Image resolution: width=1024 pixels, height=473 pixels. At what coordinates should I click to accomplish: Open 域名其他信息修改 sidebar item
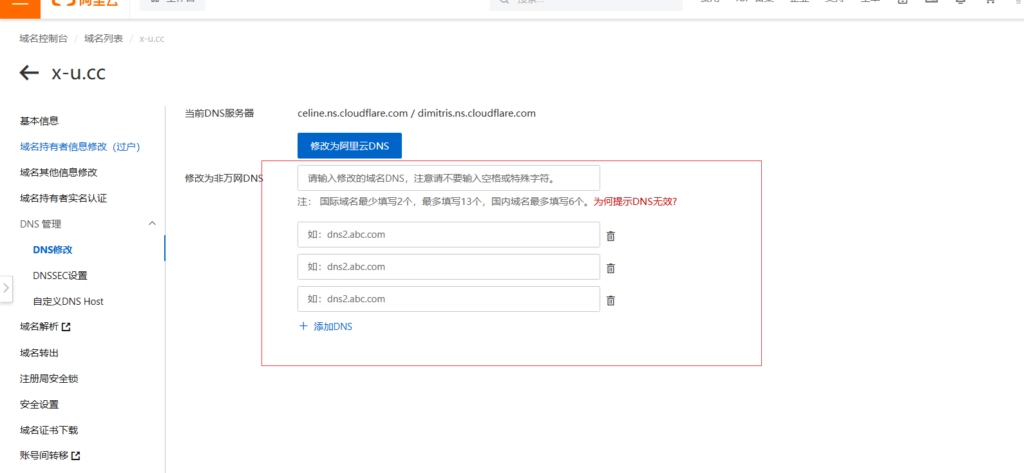[59, 172]
